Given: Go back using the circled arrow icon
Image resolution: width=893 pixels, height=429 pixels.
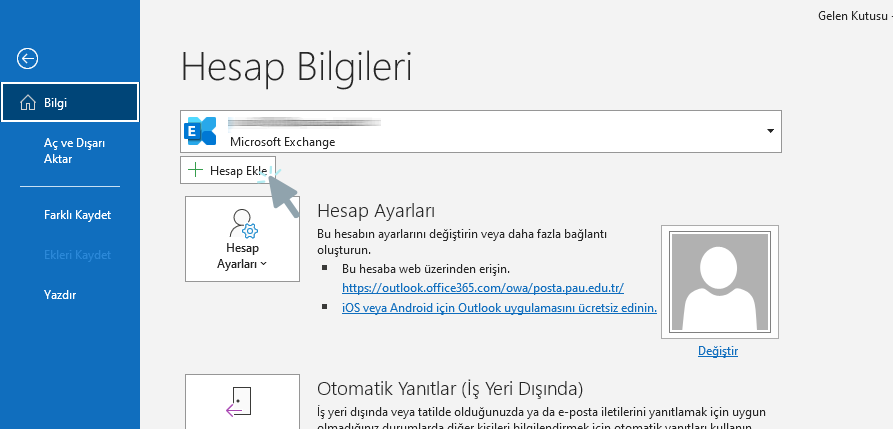Looking at the screenshot, I should 27,58.
